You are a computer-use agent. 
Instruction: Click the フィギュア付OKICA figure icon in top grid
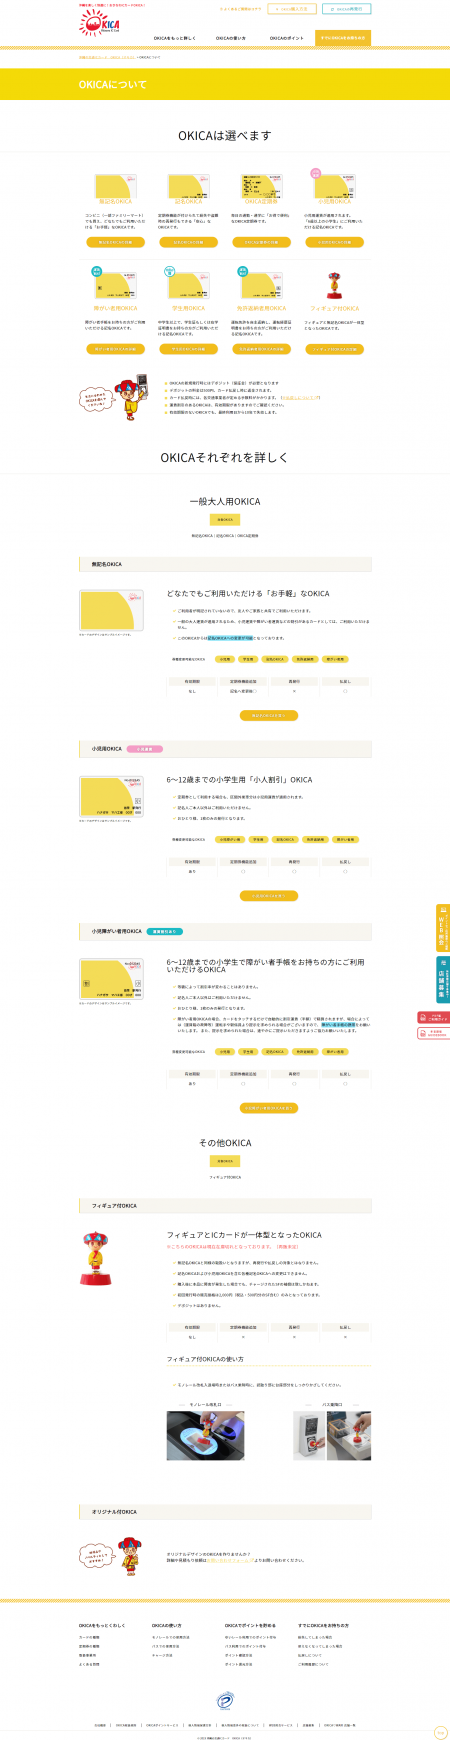335,286
